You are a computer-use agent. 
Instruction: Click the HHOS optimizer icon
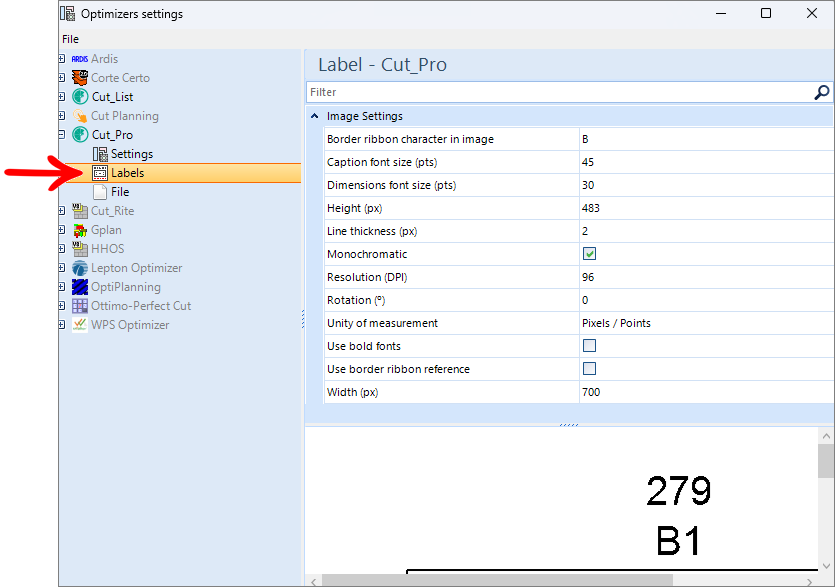pos(80,249)
